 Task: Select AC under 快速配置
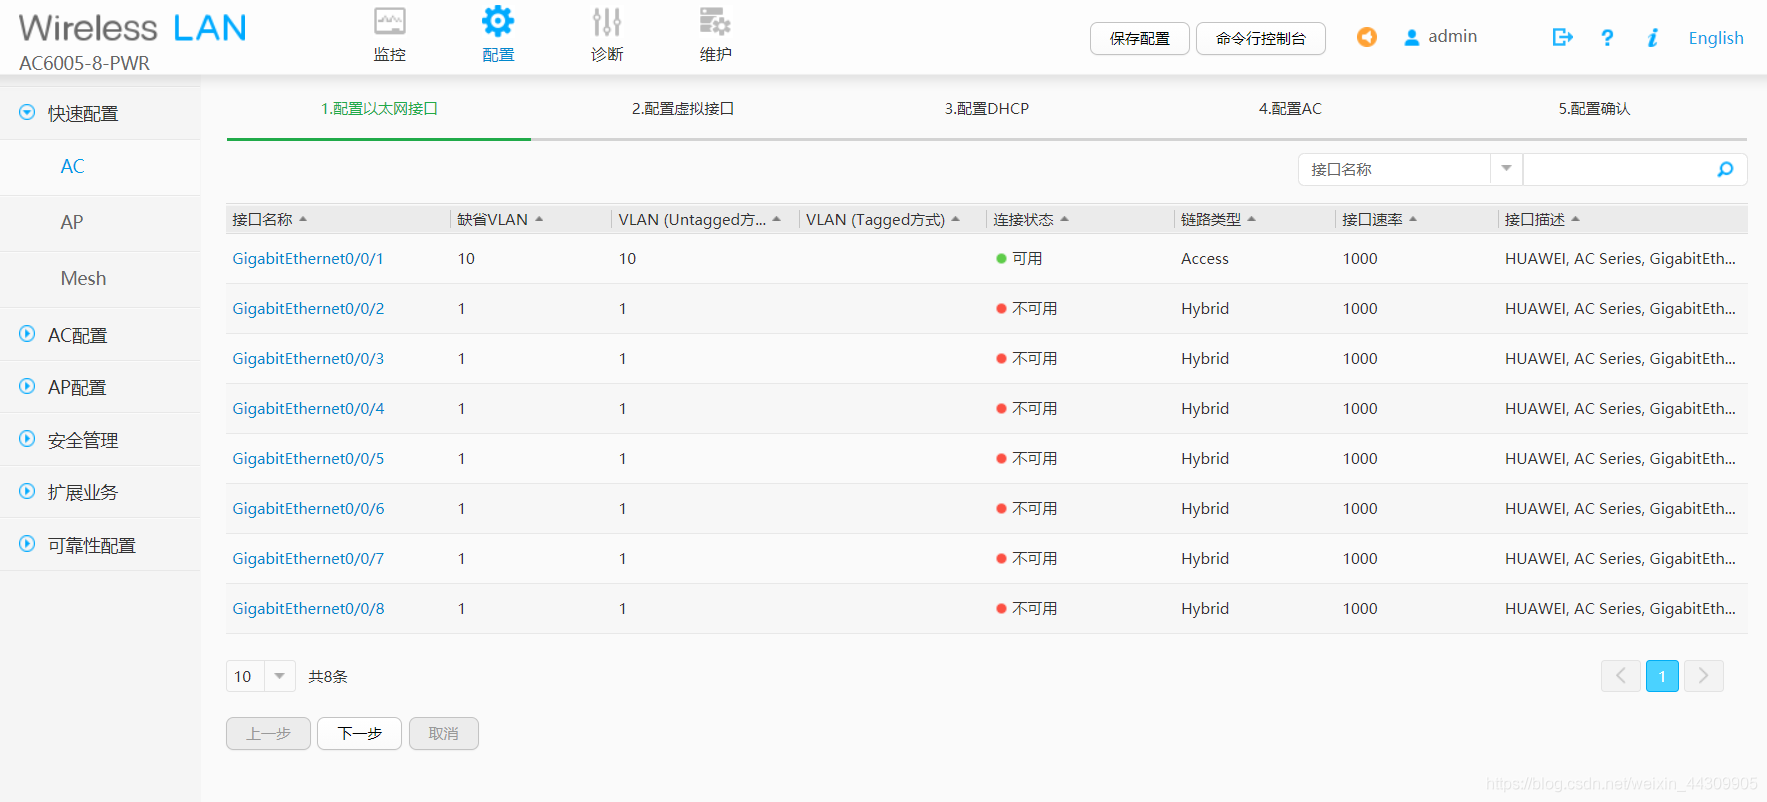[72, 166]
